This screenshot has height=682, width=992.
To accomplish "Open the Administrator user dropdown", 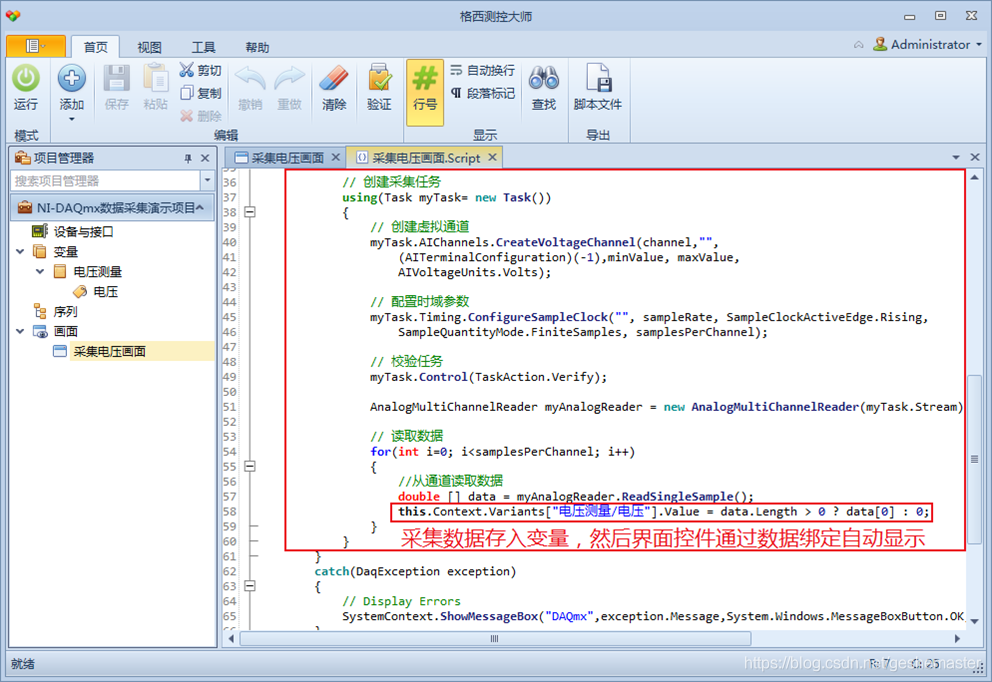I will (923, 45).
